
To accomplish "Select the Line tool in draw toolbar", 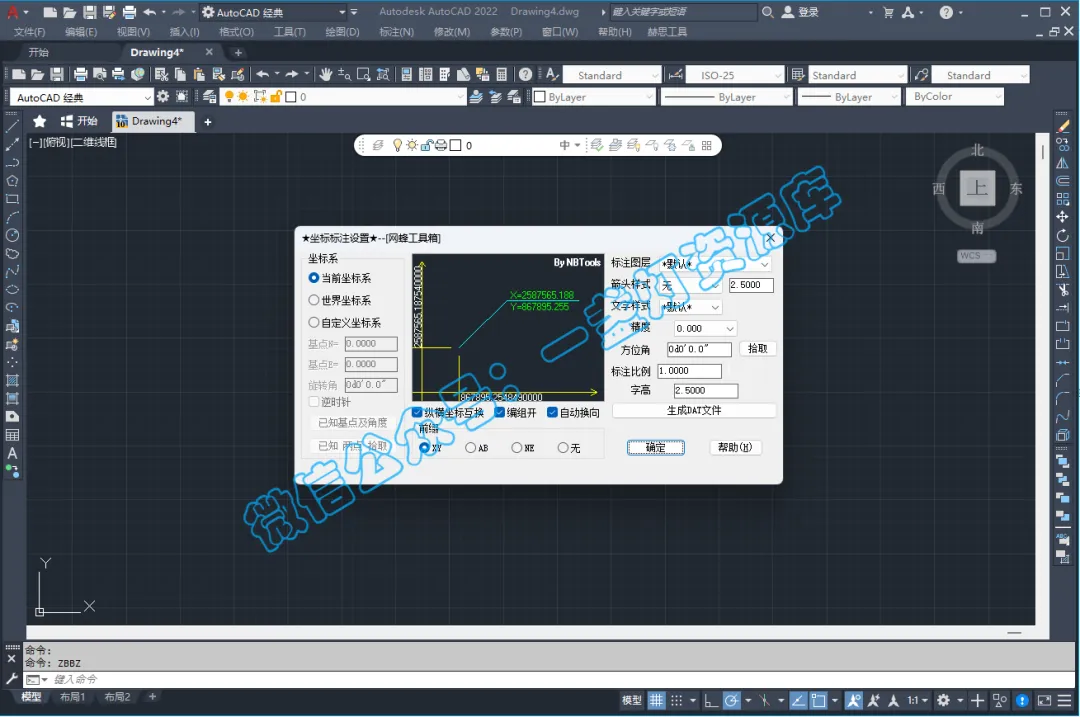I will coord(12,127).
